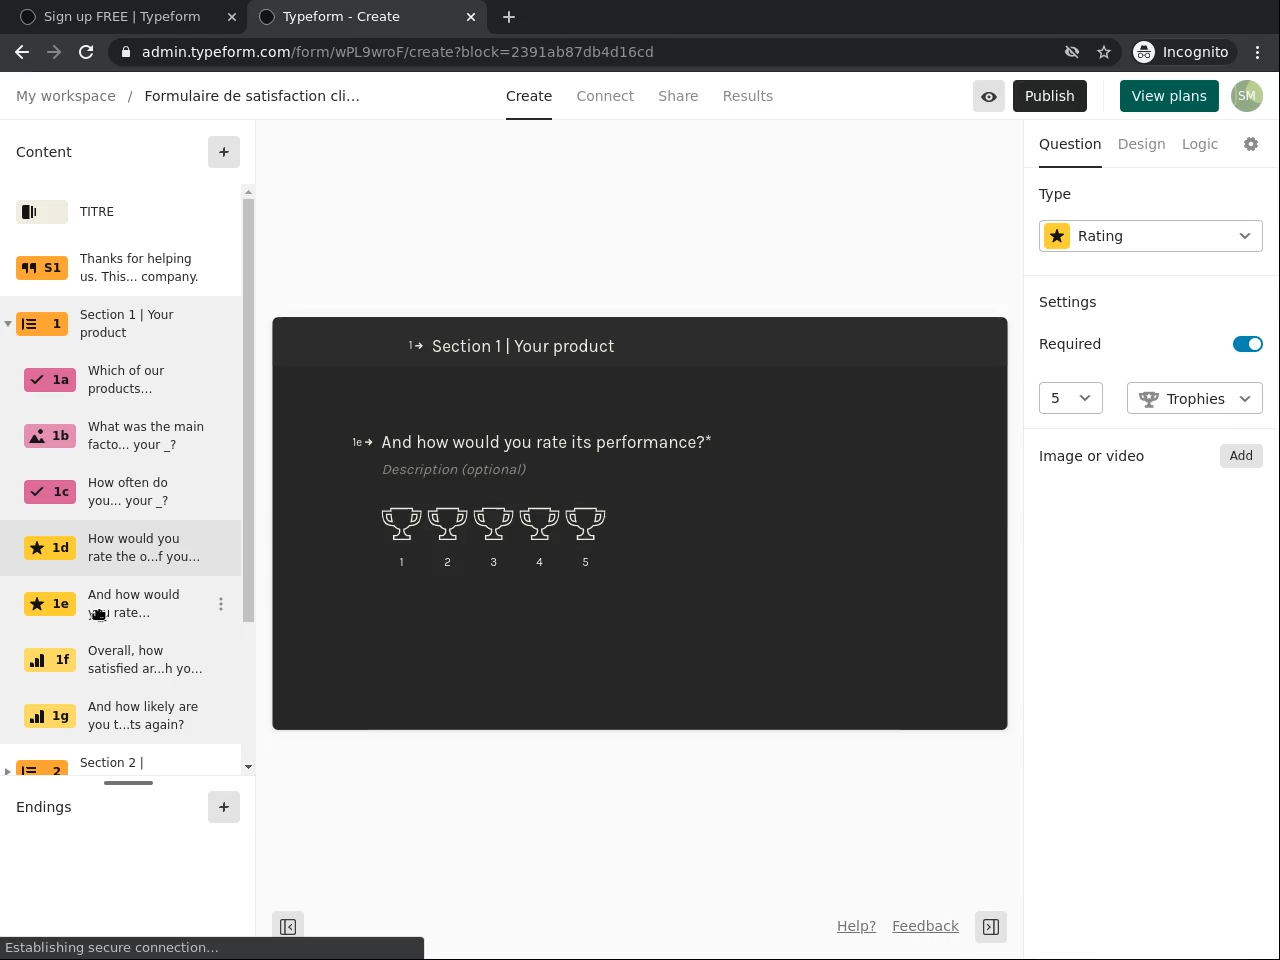
Task: Select the Section 1 question group badge
Action: click(42, 324)
